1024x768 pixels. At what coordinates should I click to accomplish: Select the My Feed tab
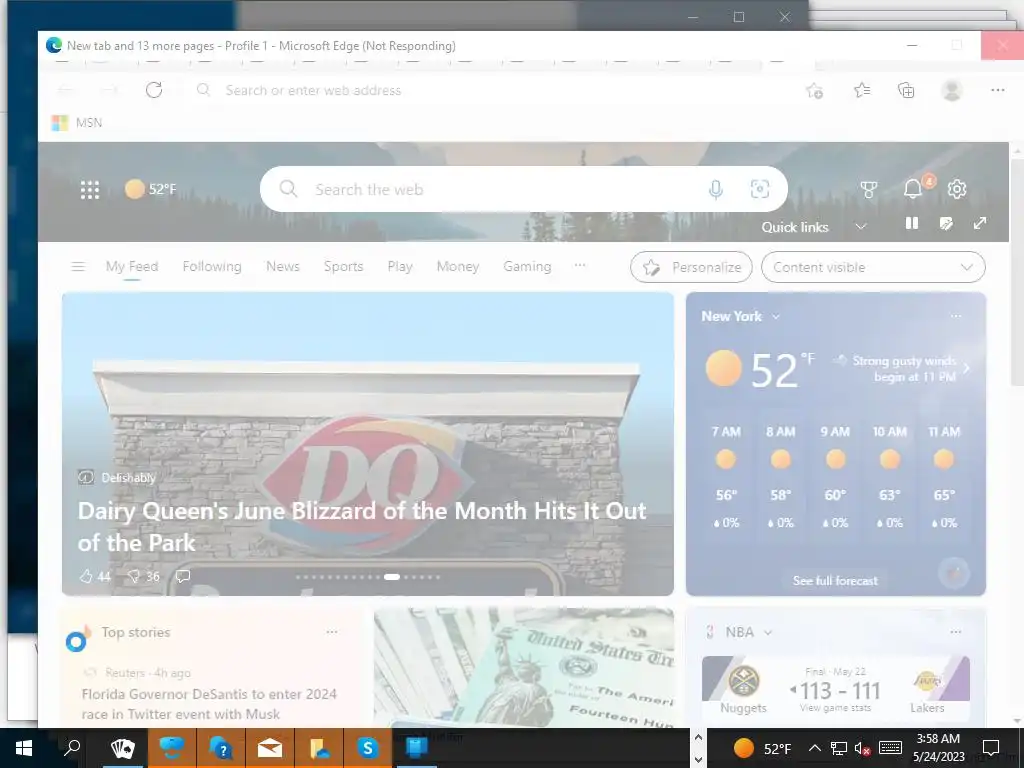click(132, 266)
